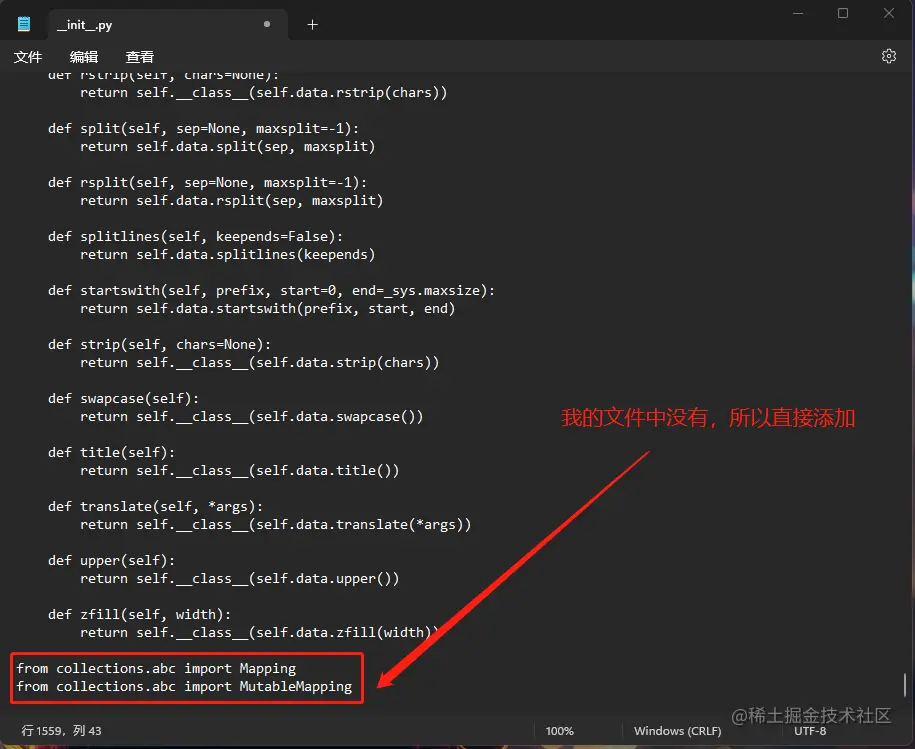The image size is (915, 749).
Task: Select the __init__.py tab
Action: click(168, 24)
